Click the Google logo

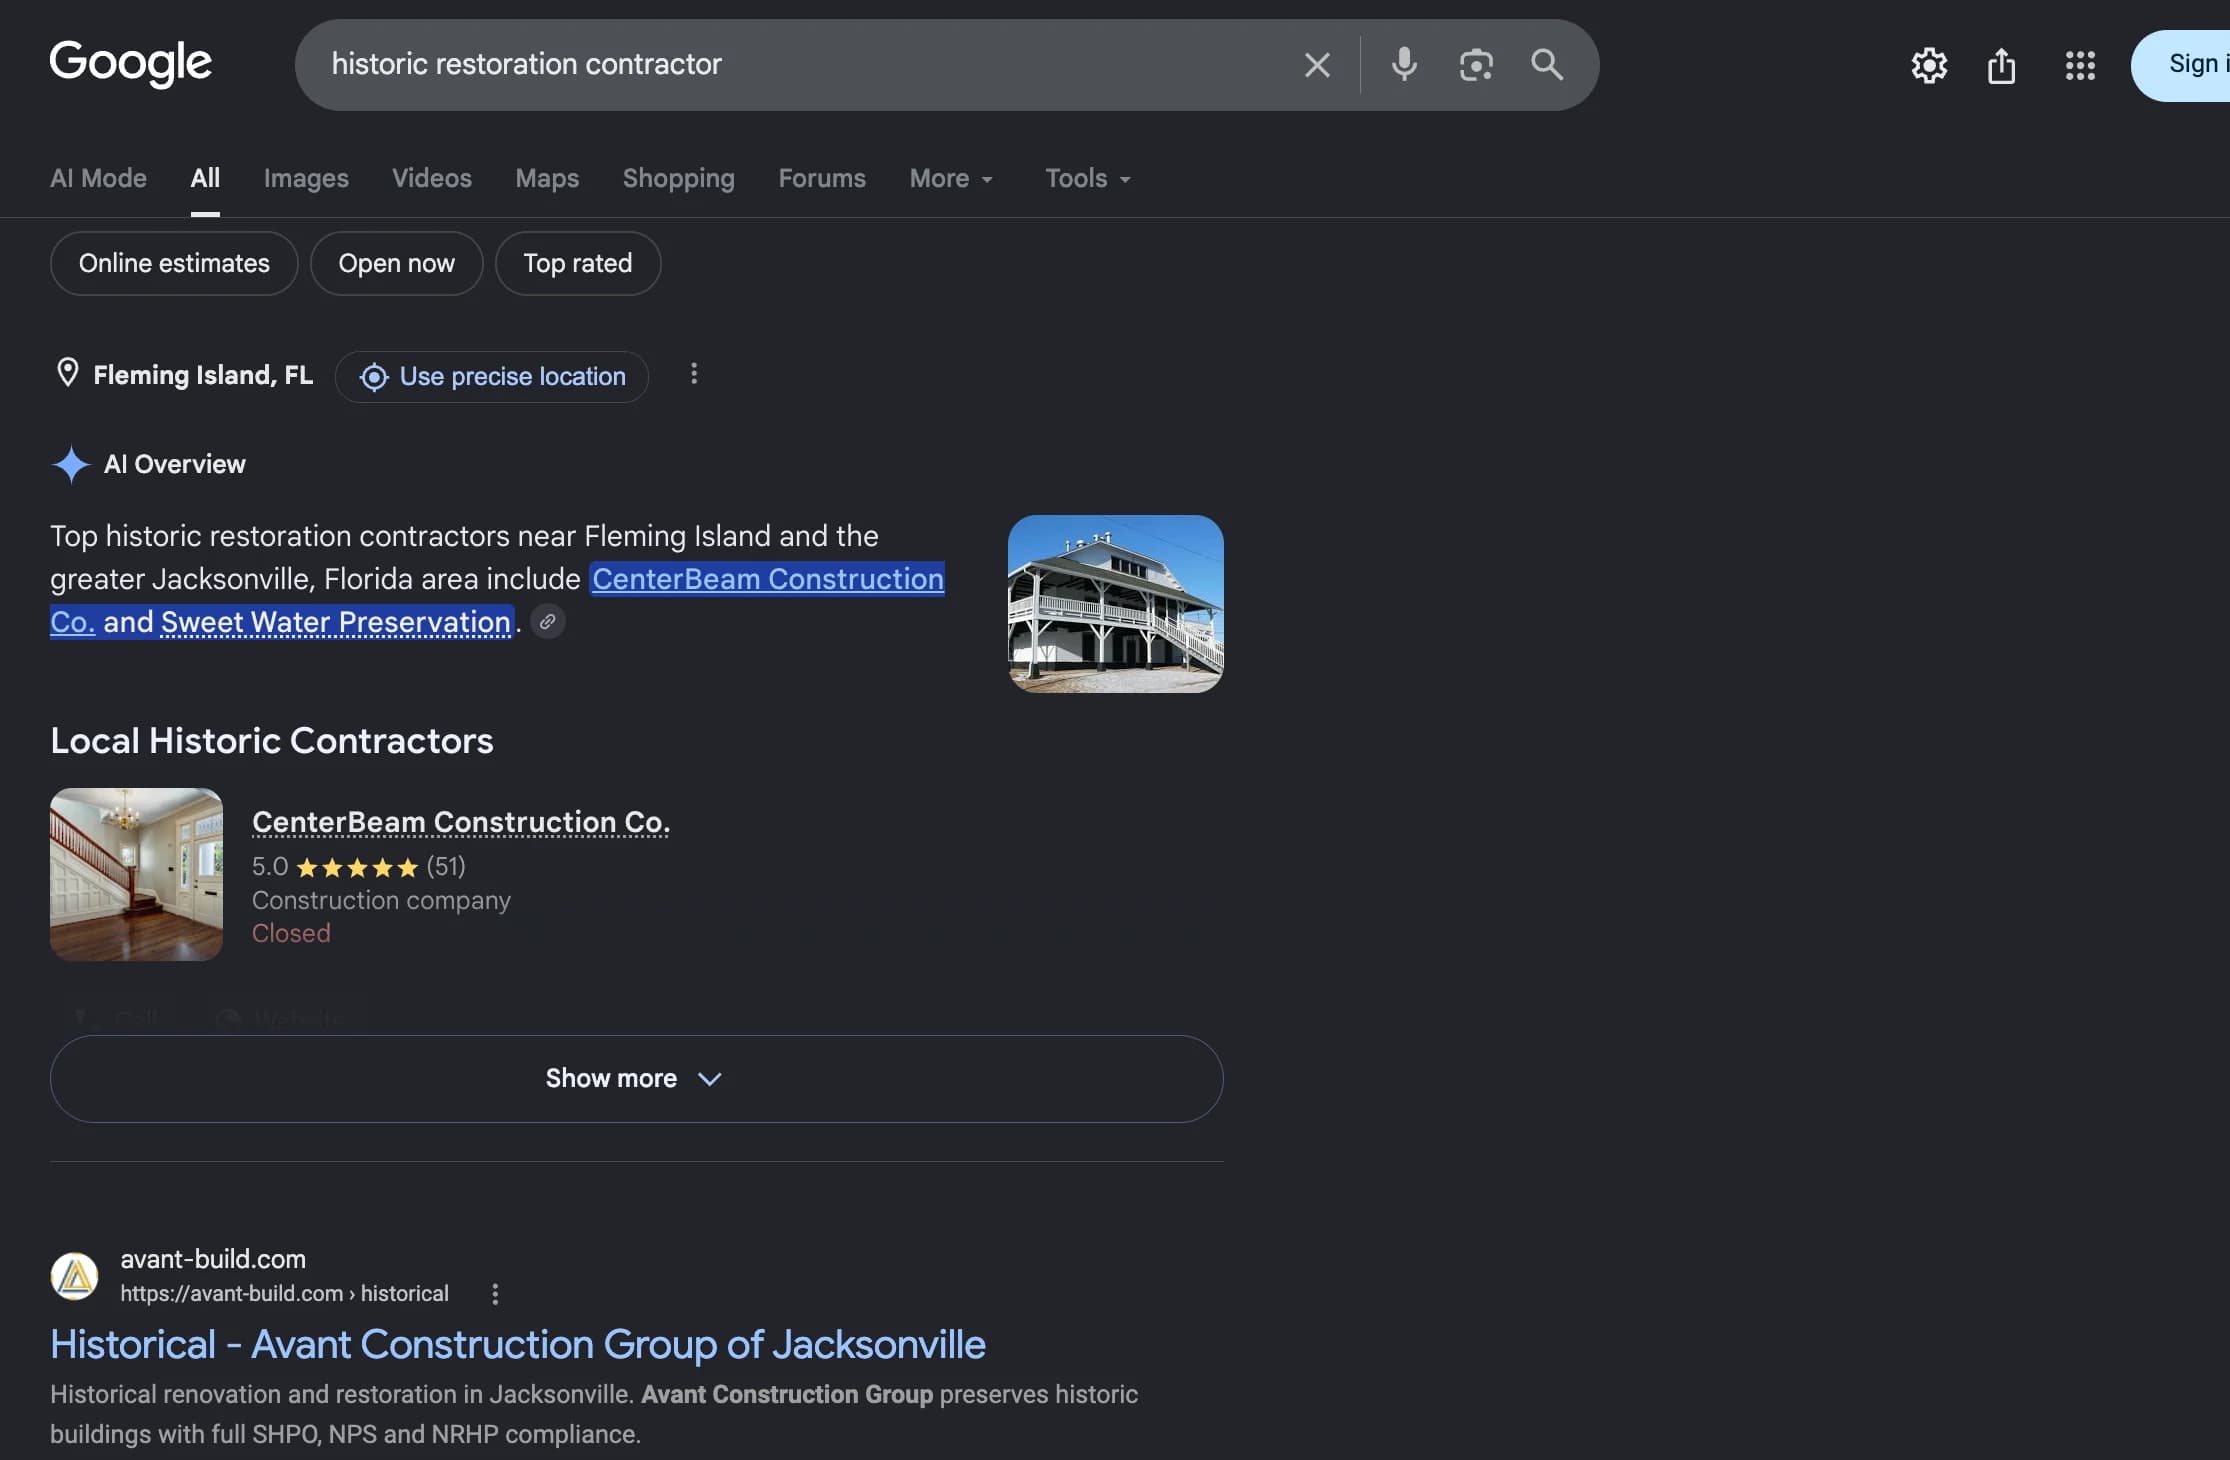131,63
